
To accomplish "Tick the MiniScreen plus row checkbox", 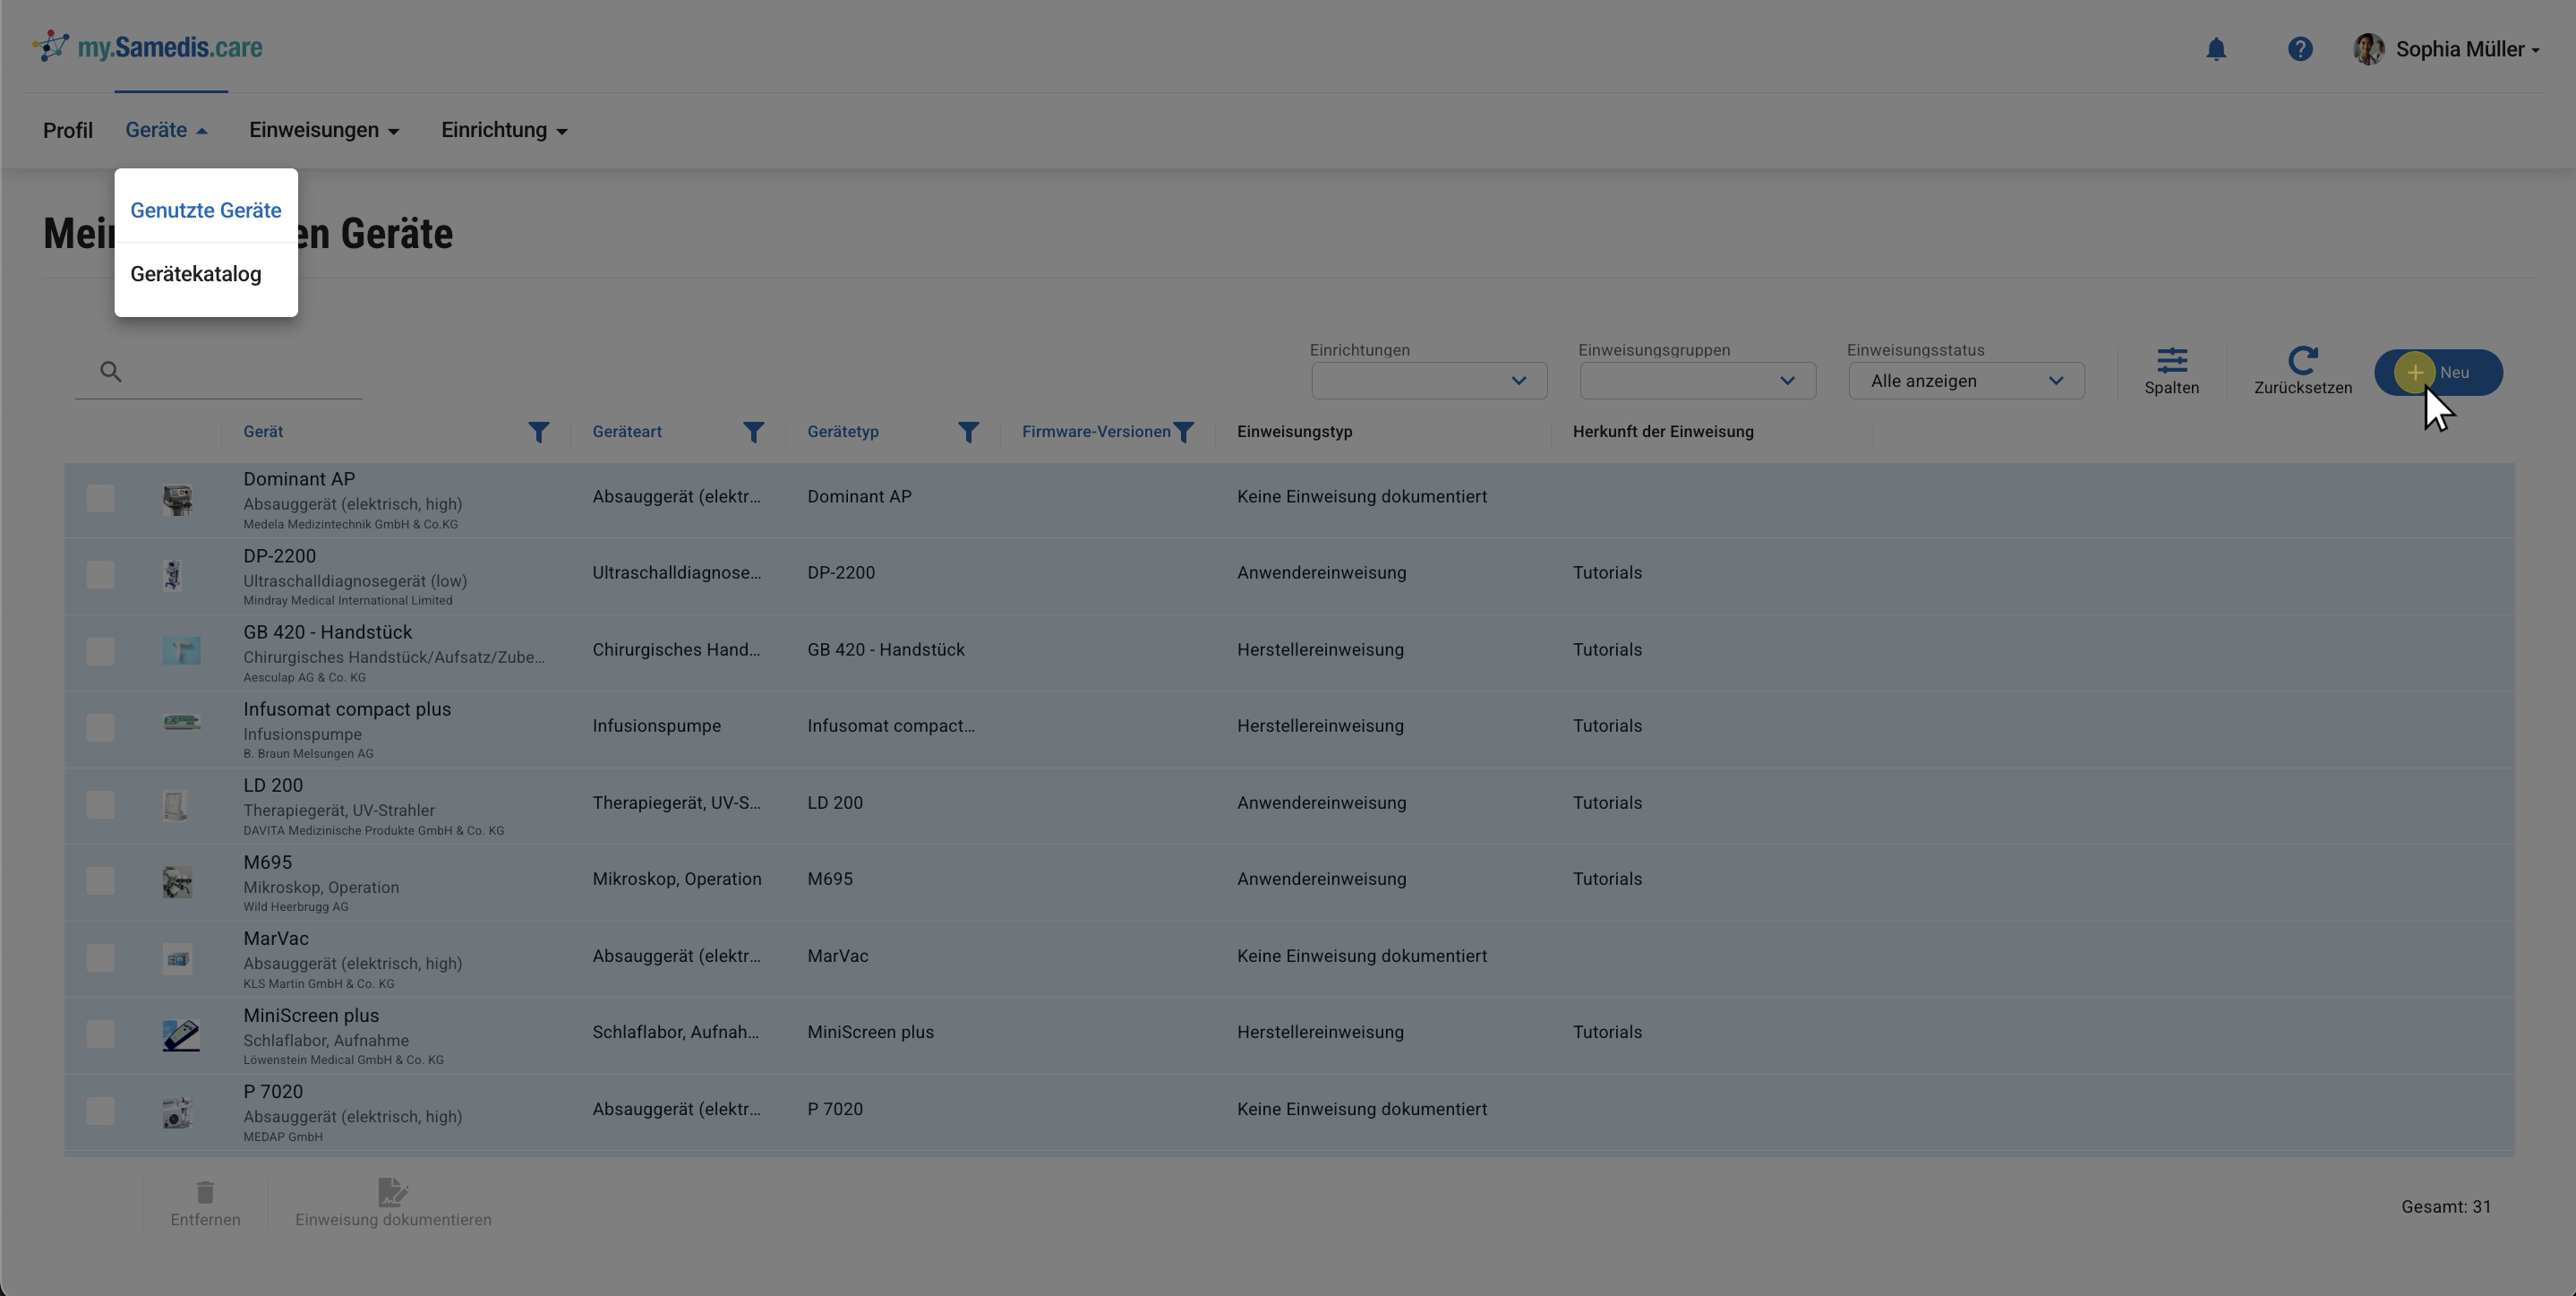I will tap(100, 1034).
